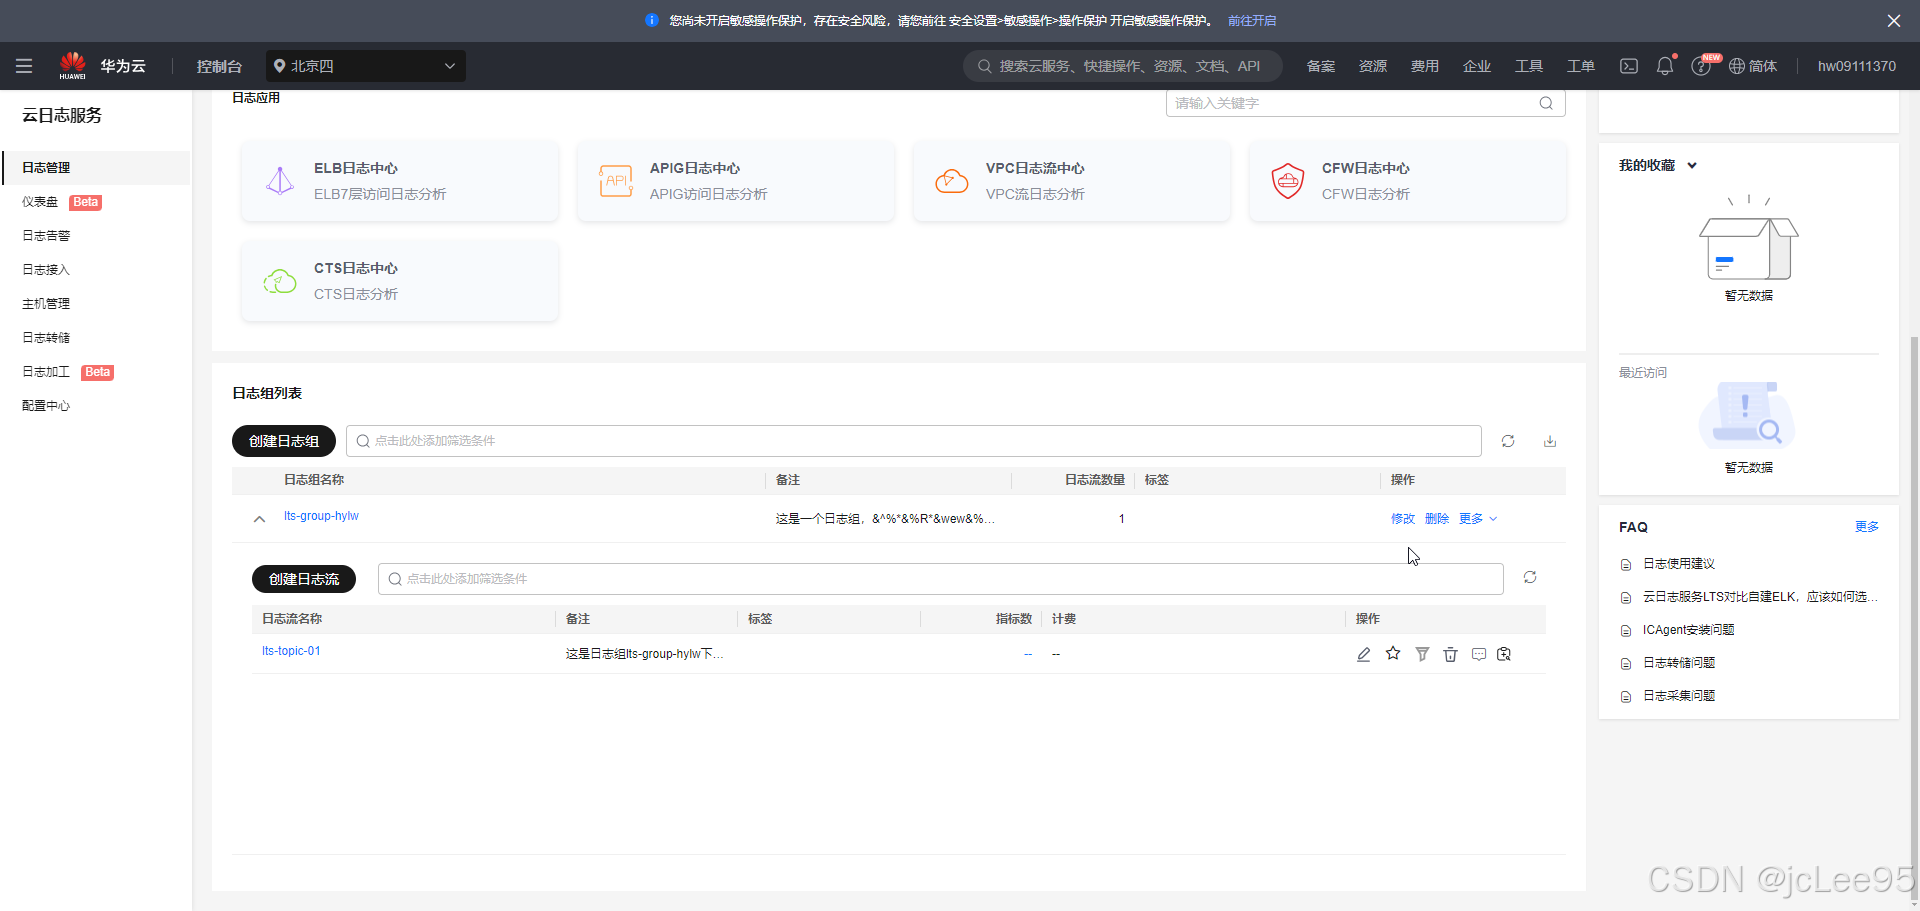Refresh the log group list

pos(1508,441)
